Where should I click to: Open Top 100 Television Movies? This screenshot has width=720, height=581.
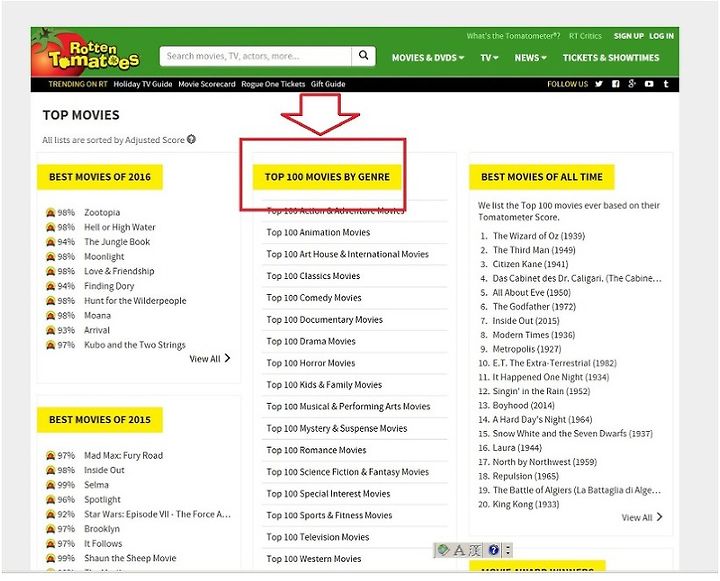tap(317, 537)
